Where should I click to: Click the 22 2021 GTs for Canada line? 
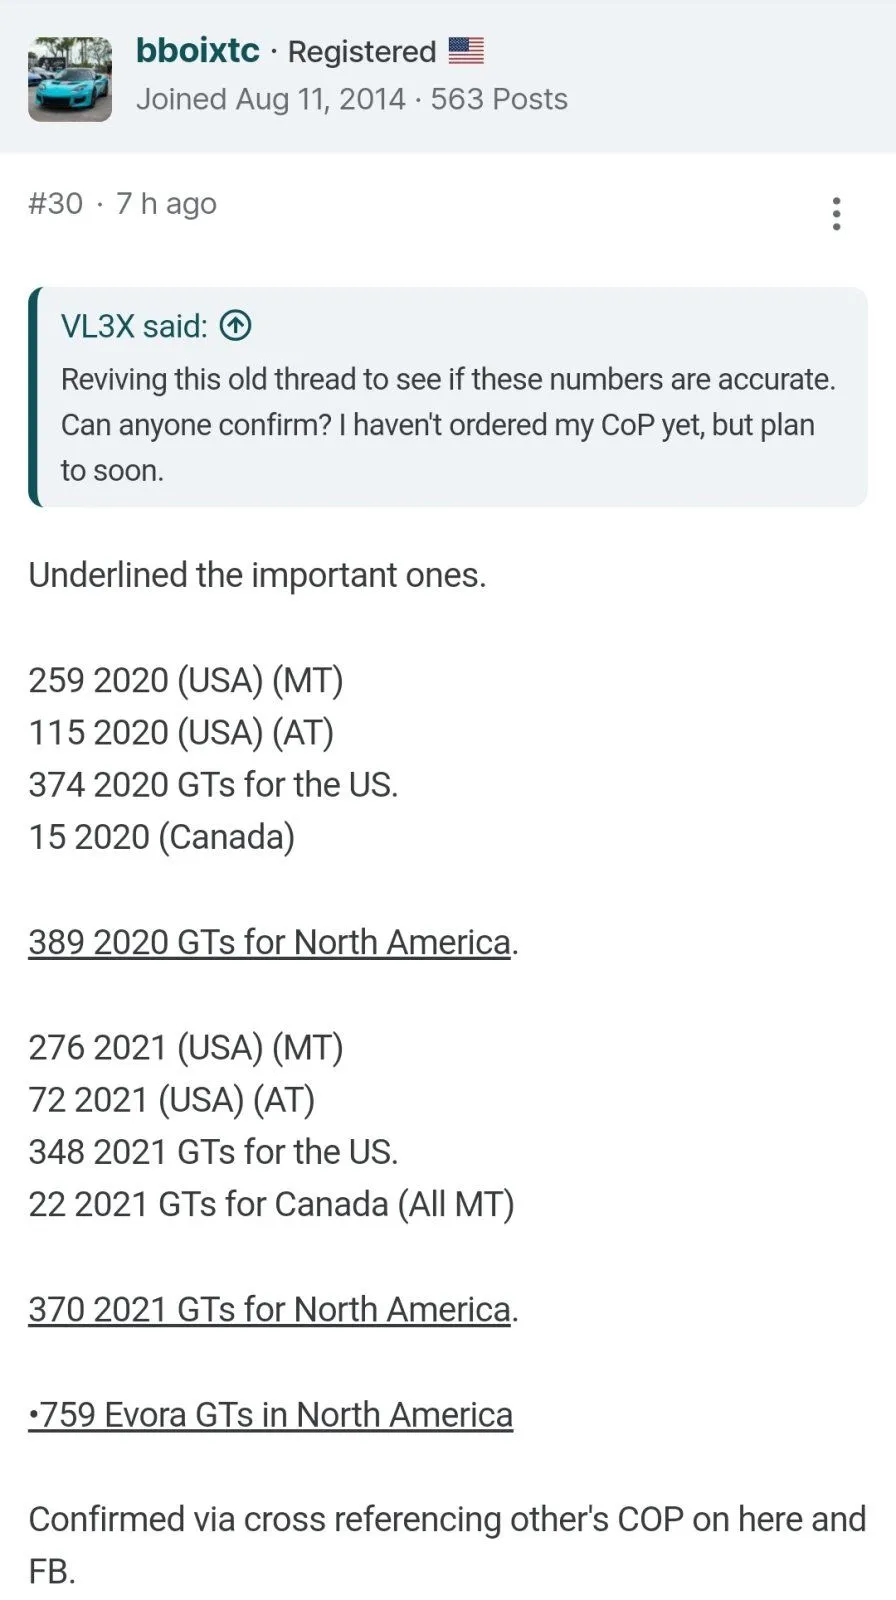pos(271,1204)
